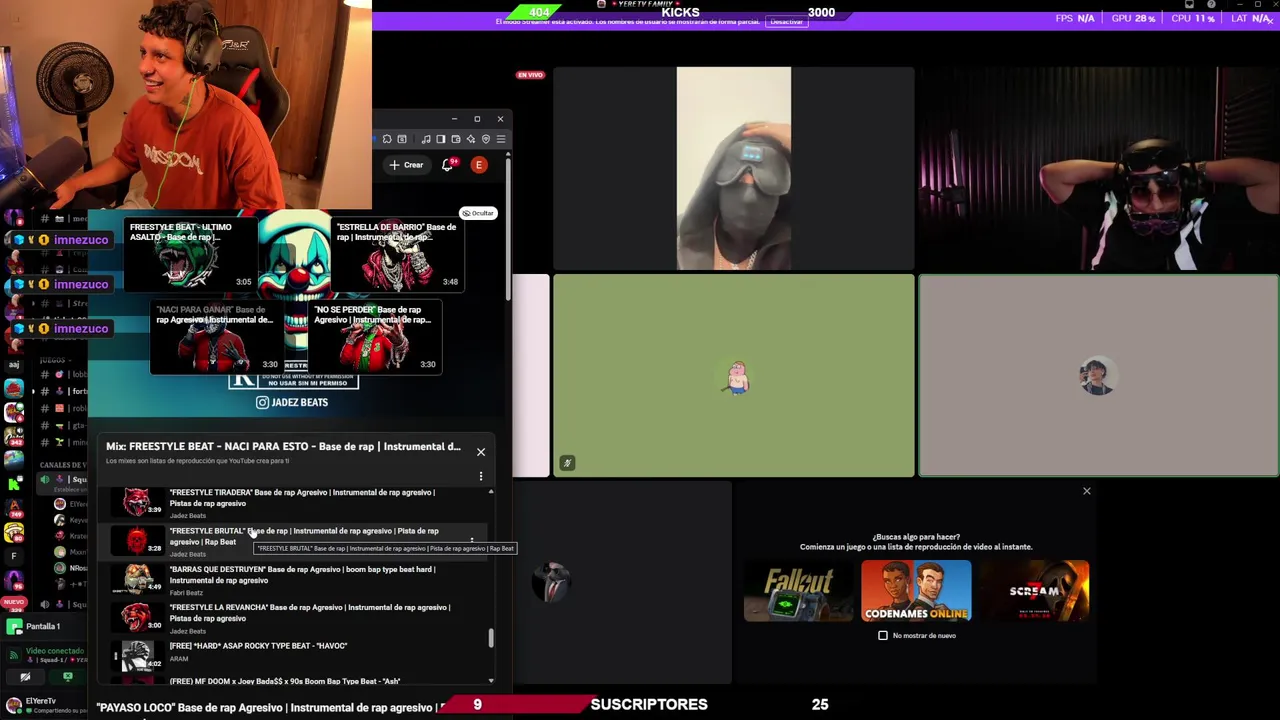
Task: Open the NACI PARA GANAR suggested video card
Action: pyautogui.click(x=216, y=337)
